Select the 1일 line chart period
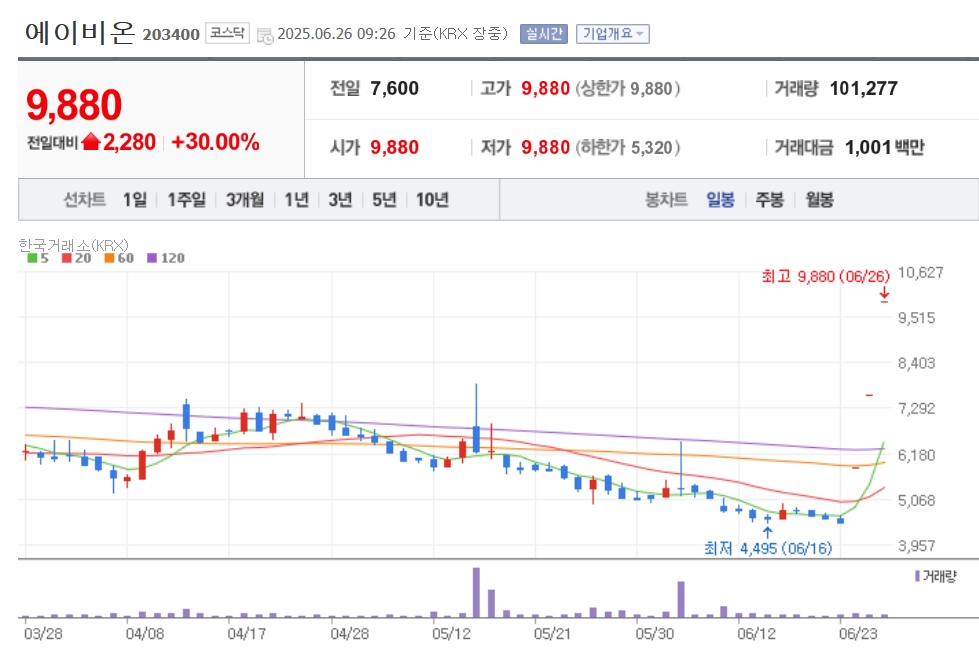The width and height of the screenshot is (979, 661). click(134, 200)
